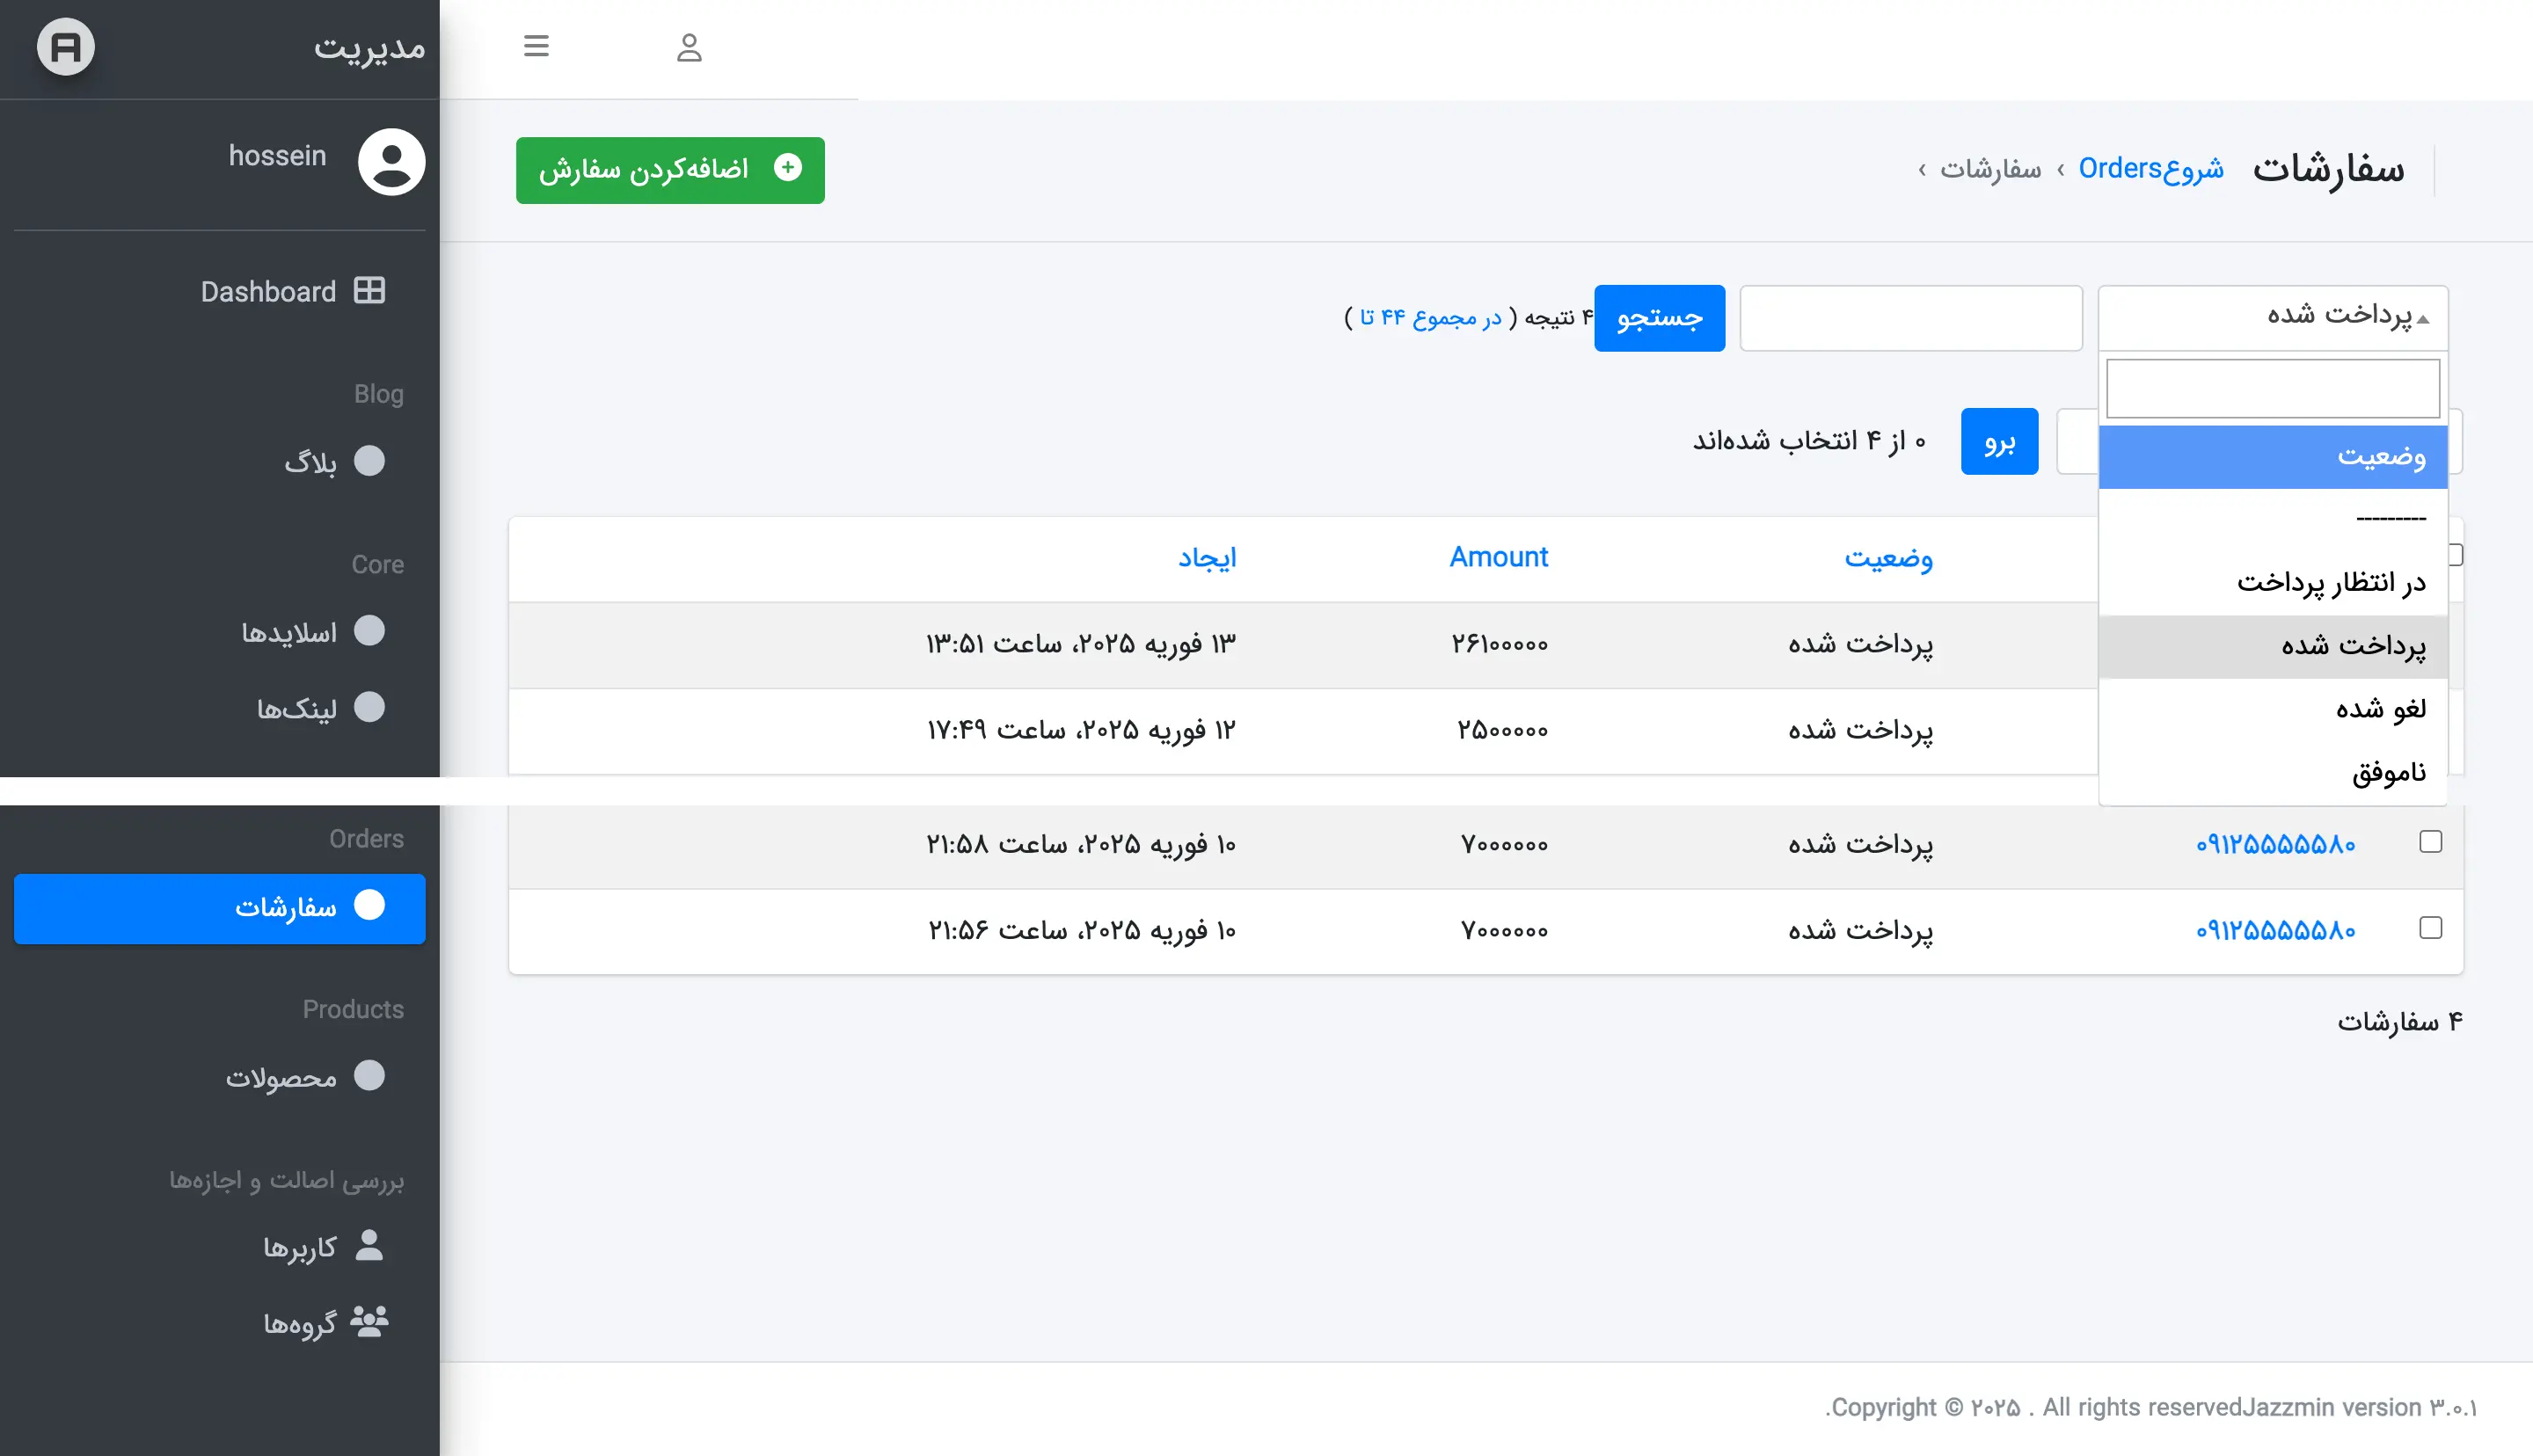Click the search text input field
The width and height of the screenshot is (2533, 1456).
(x=1911, y=318)
